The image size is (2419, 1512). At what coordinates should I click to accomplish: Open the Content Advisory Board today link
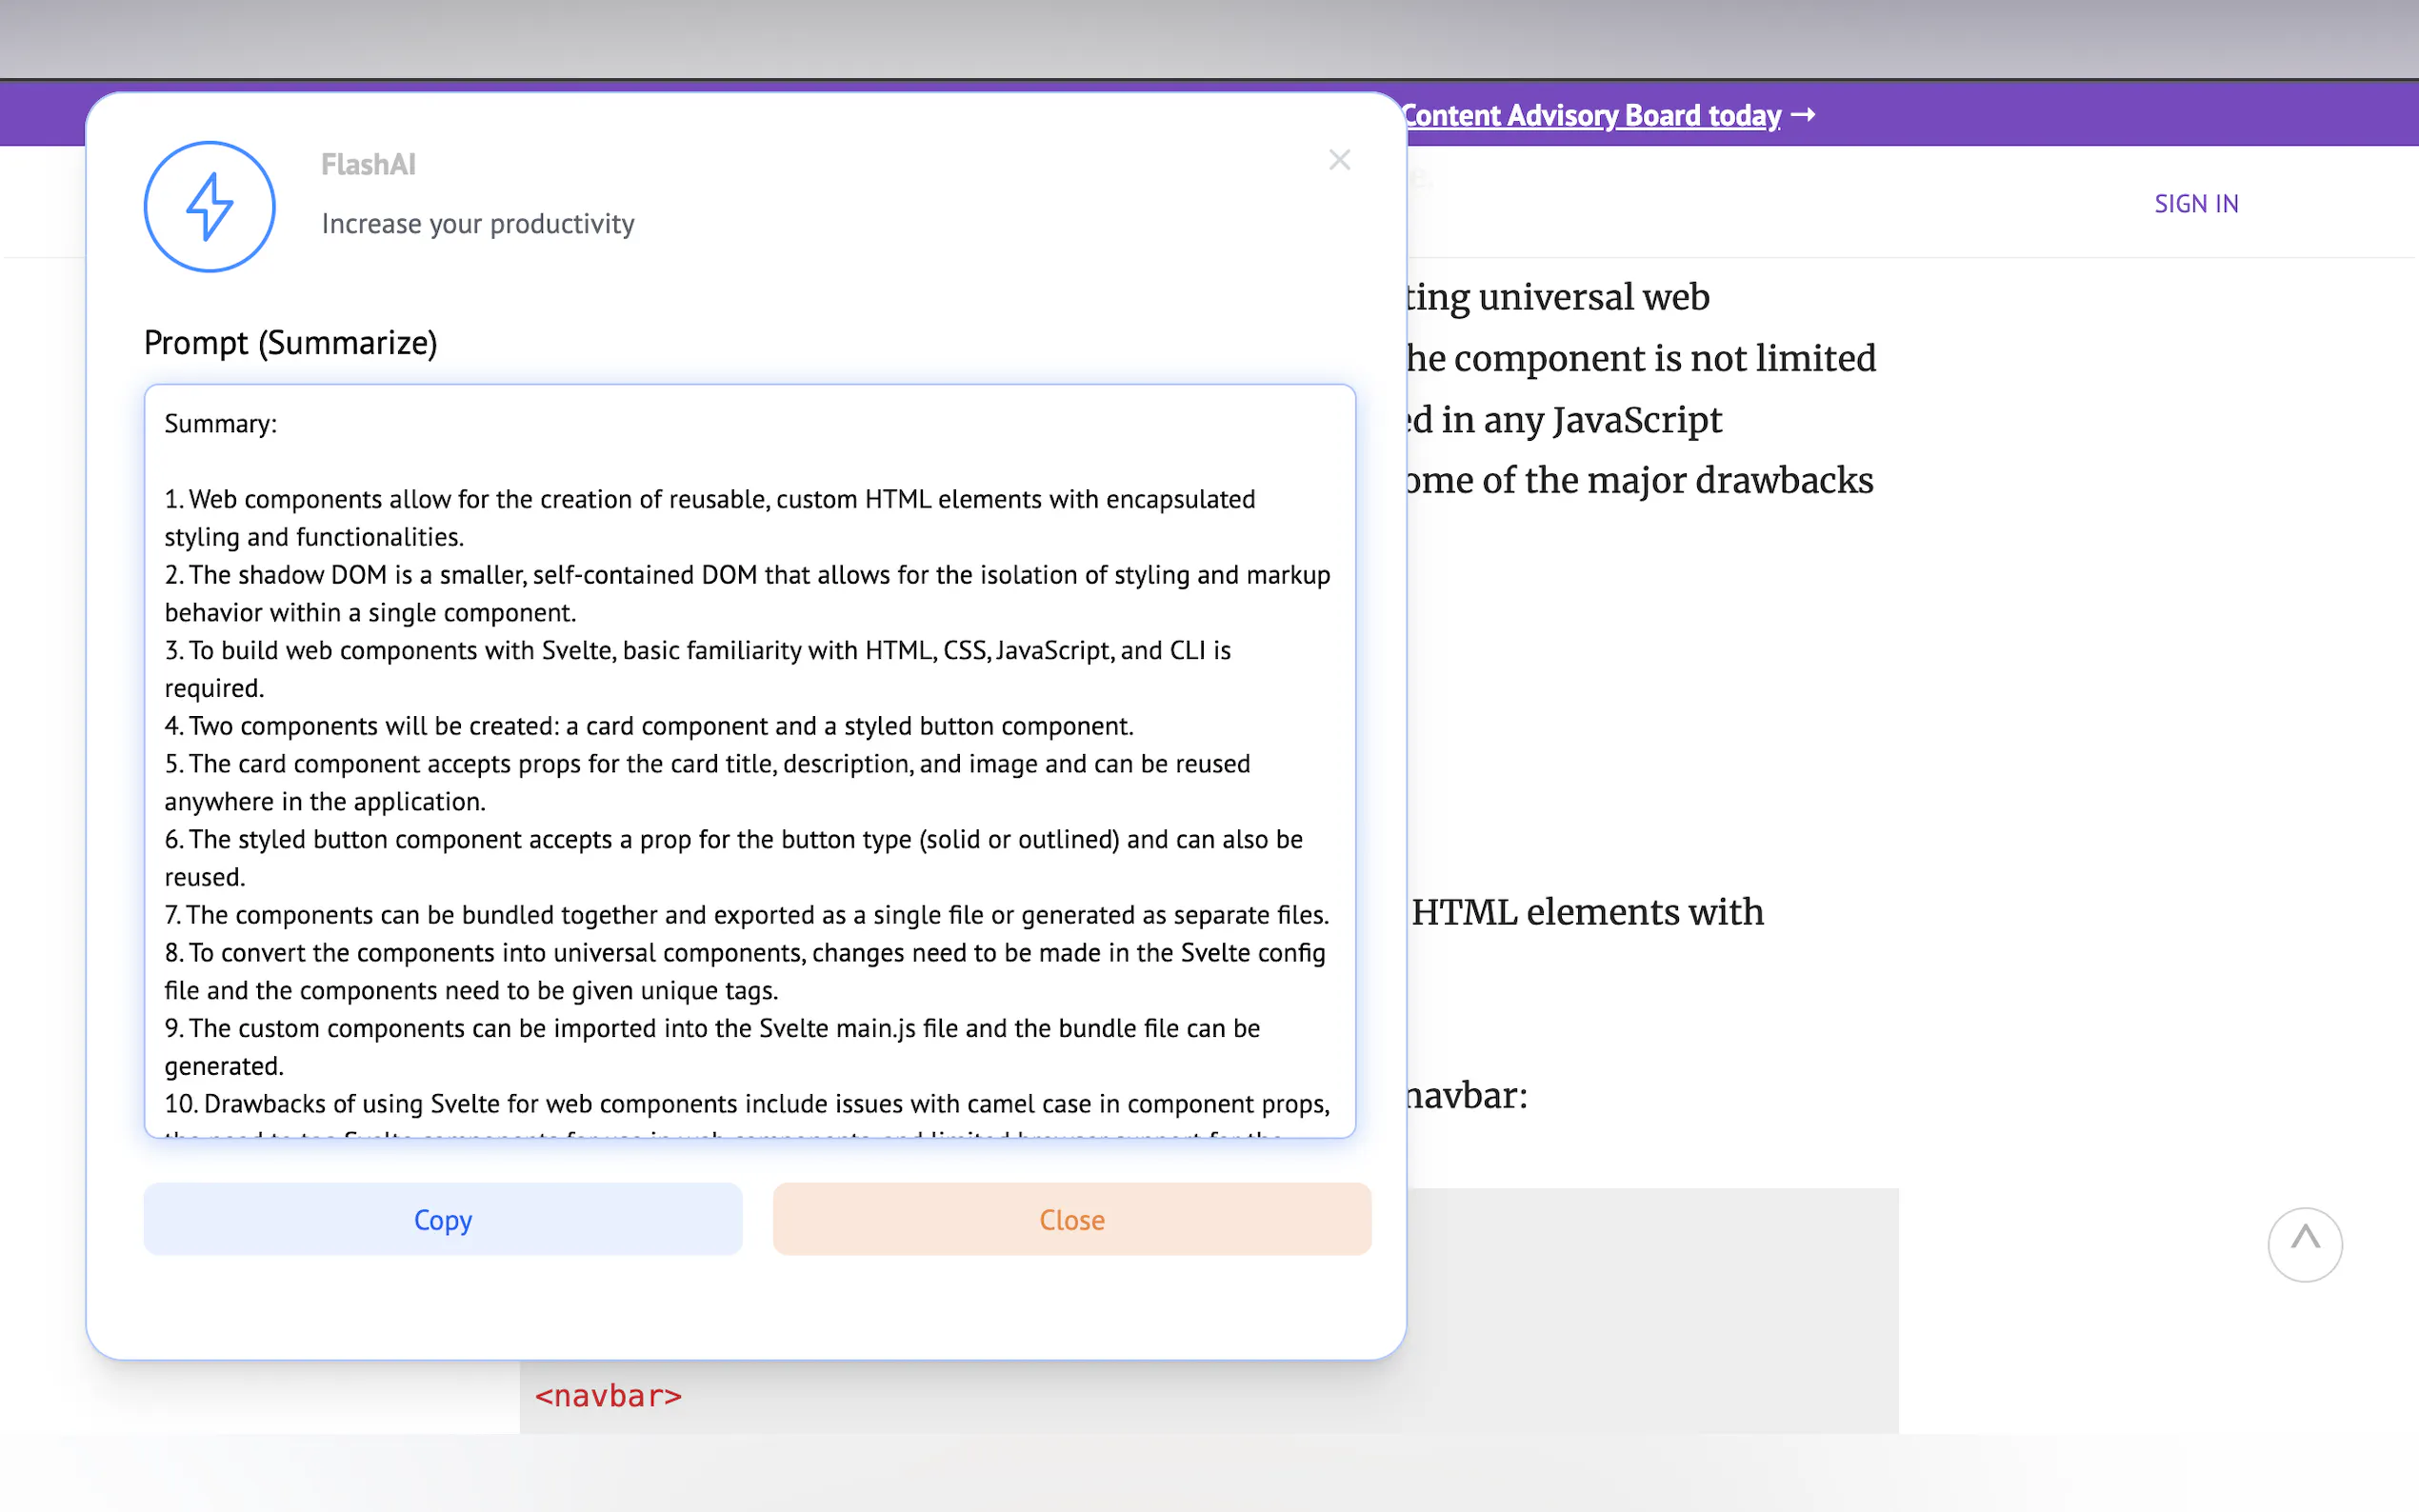pos(1590,115)
